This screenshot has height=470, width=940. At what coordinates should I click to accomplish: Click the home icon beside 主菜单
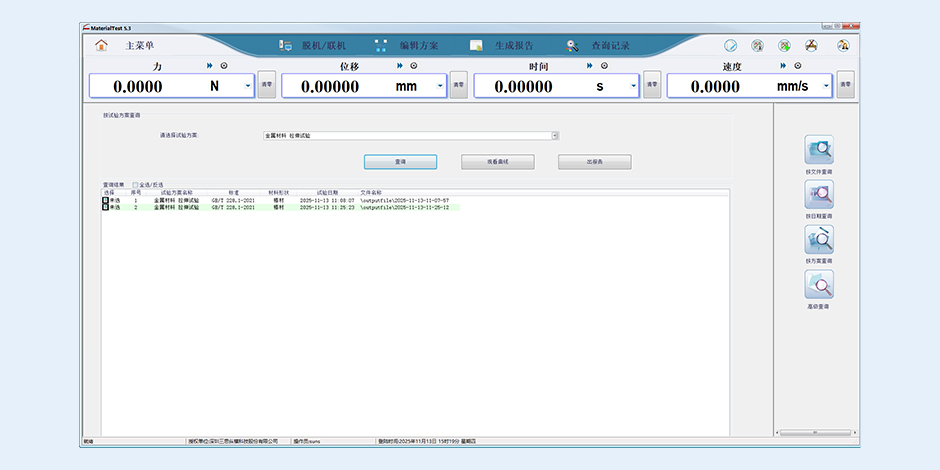(x=101, y=46)
